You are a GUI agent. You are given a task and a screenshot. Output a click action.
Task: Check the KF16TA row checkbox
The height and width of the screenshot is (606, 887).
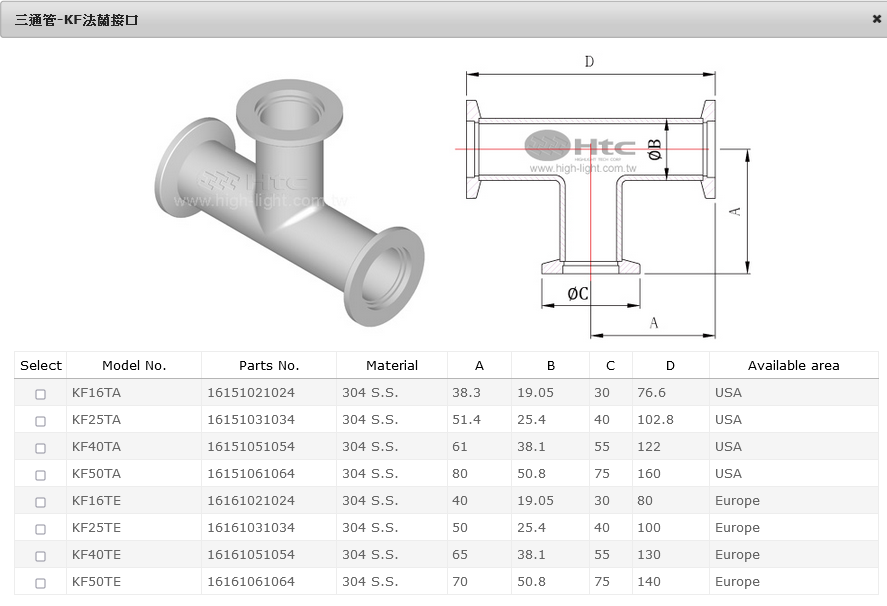(x=41, y=394)
